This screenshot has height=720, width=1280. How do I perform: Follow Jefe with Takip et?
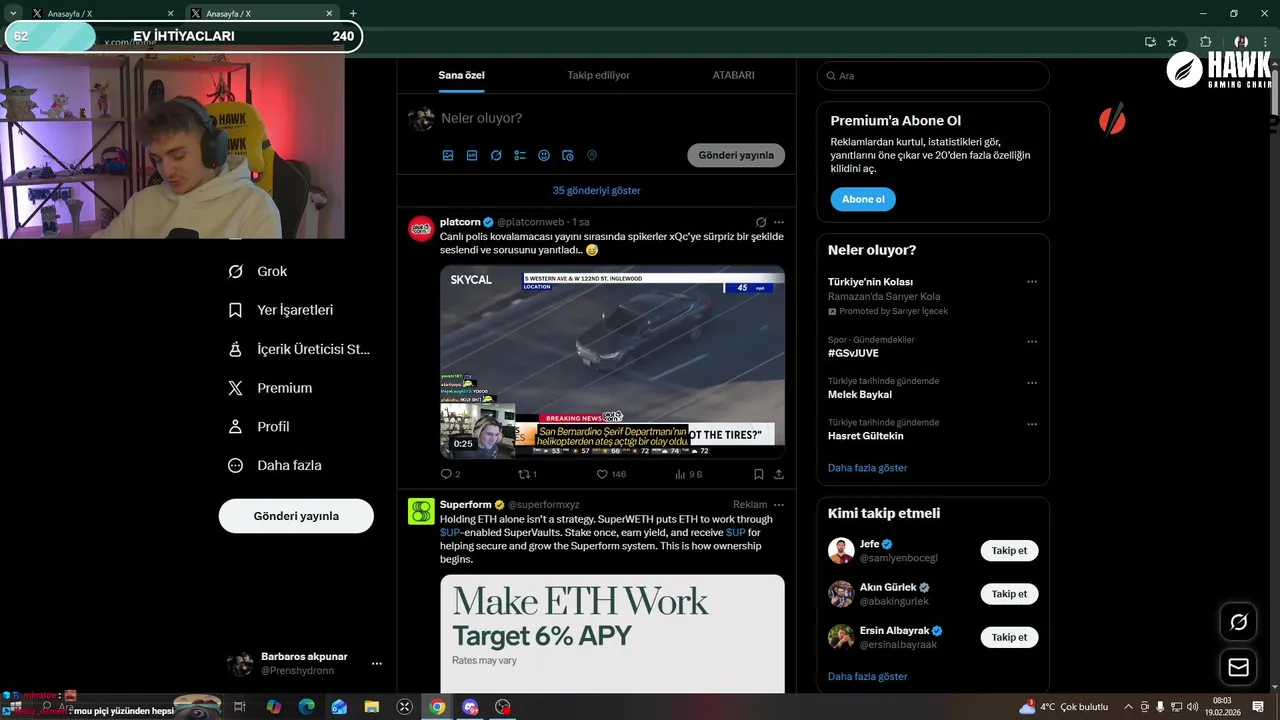(1009, 551)
